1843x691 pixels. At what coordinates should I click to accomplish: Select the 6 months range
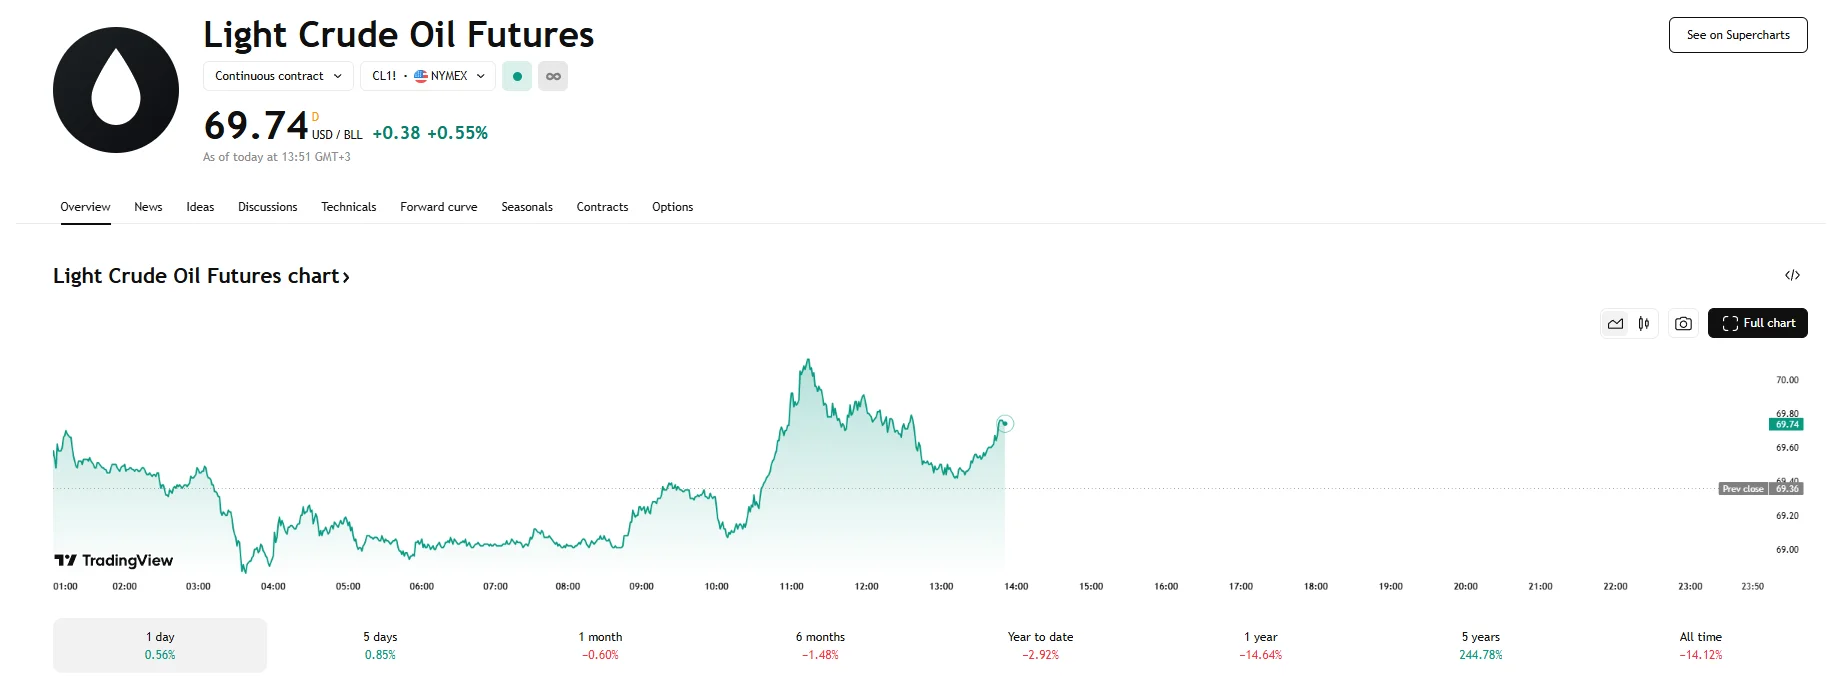pos(820,645)
